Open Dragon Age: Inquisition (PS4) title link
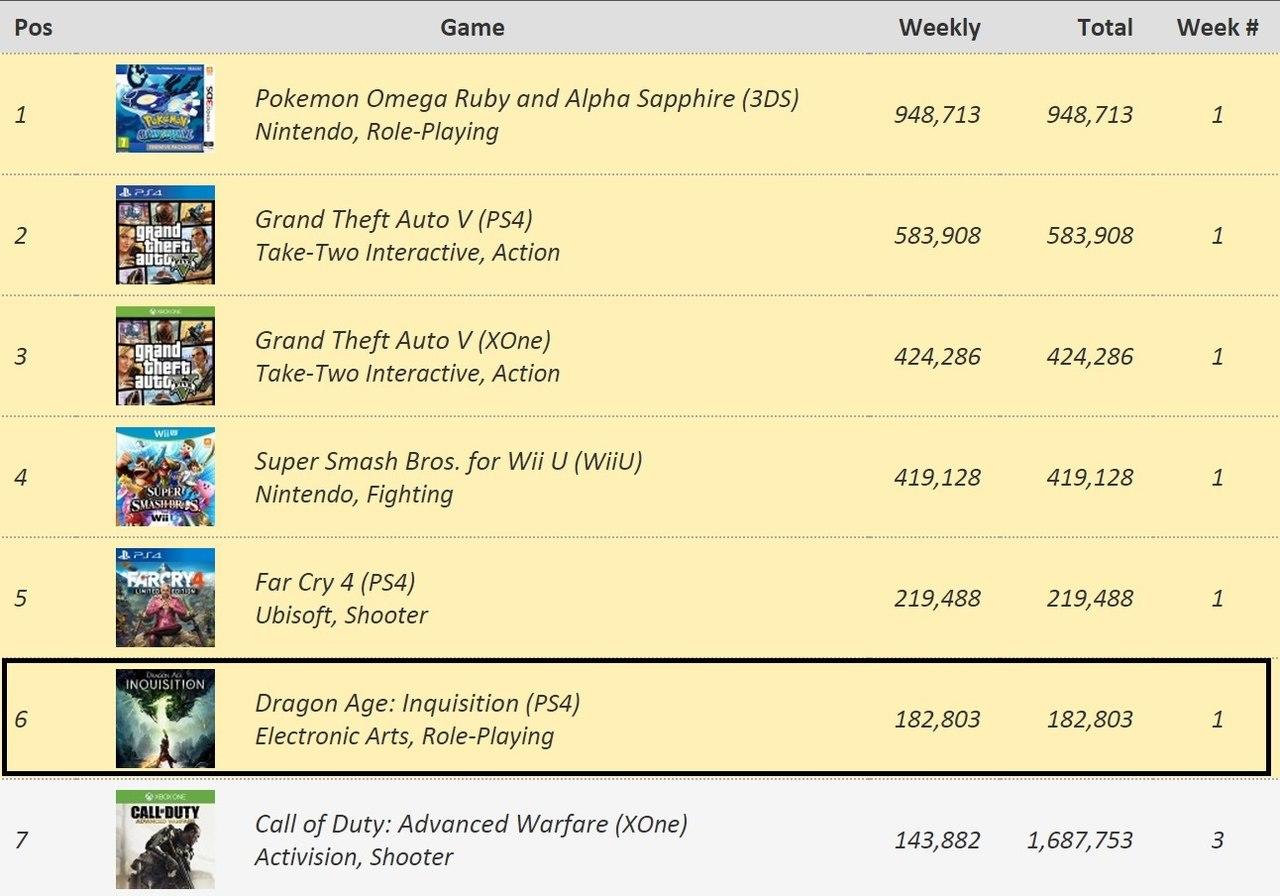1280x896 pixels. 418,704
